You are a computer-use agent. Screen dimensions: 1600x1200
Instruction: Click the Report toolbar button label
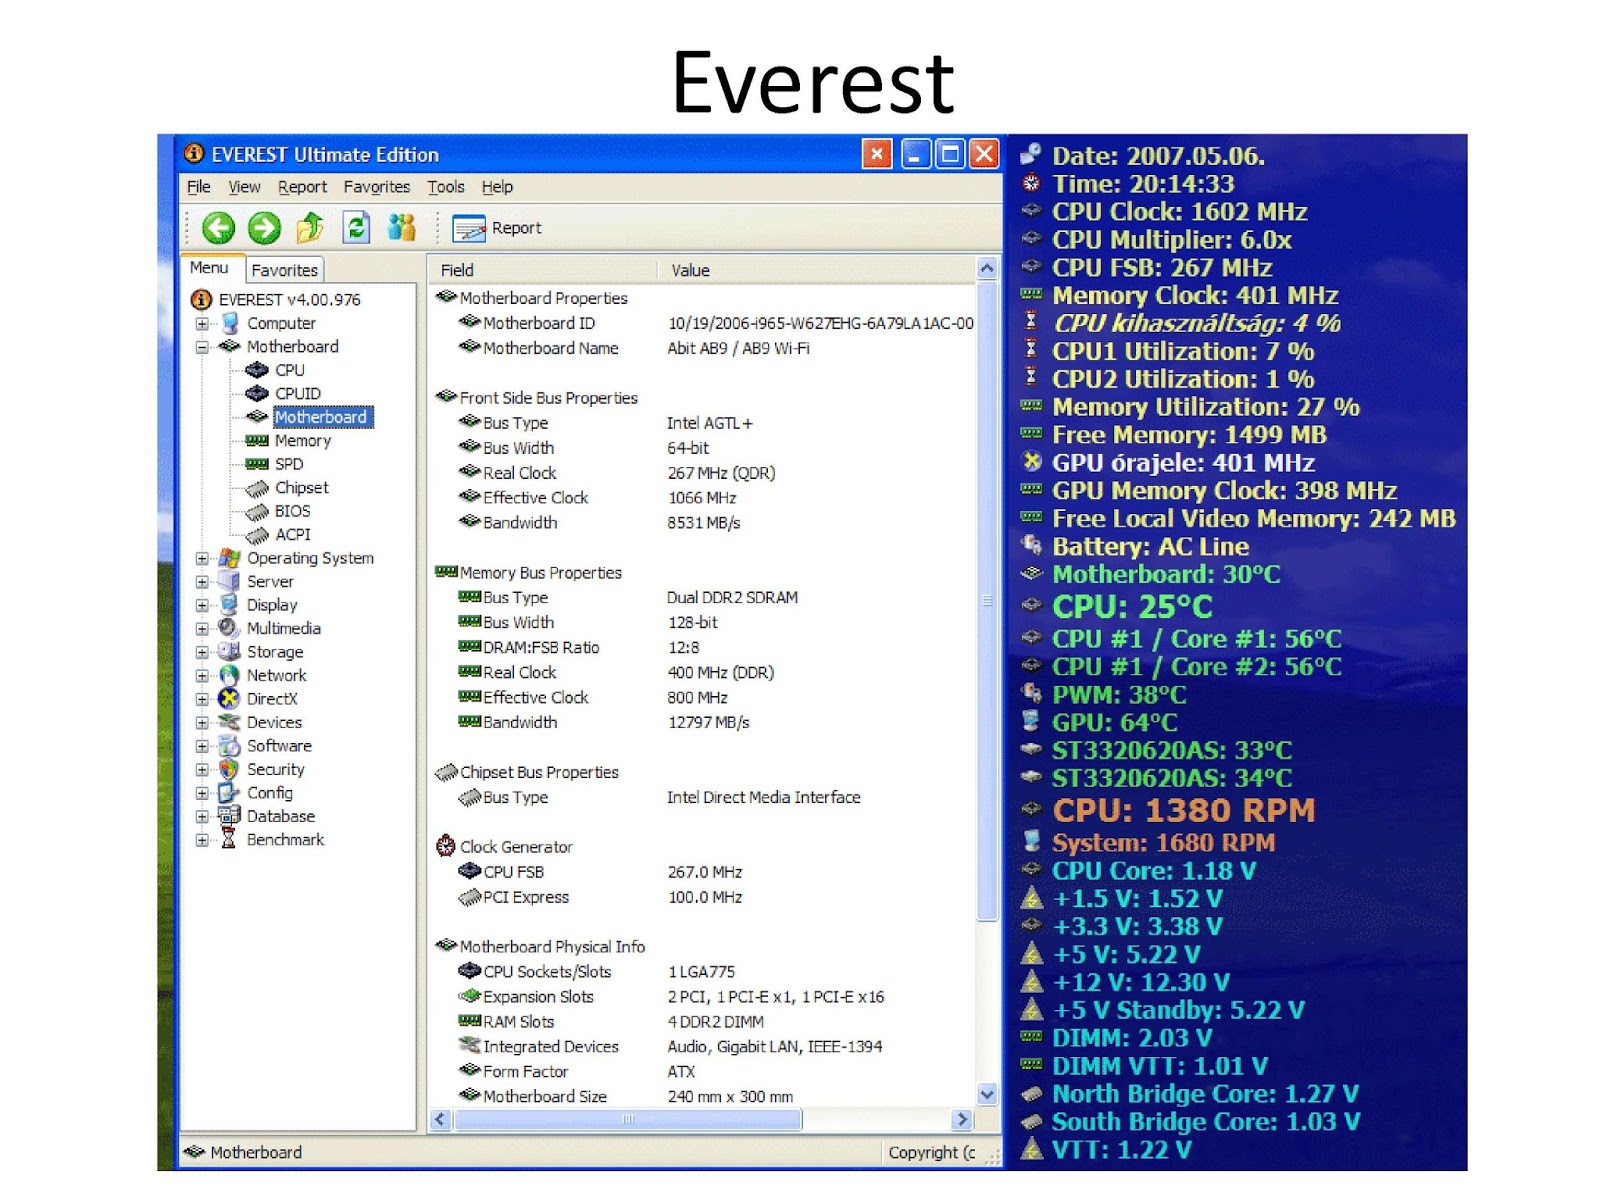tap(516, 228)
